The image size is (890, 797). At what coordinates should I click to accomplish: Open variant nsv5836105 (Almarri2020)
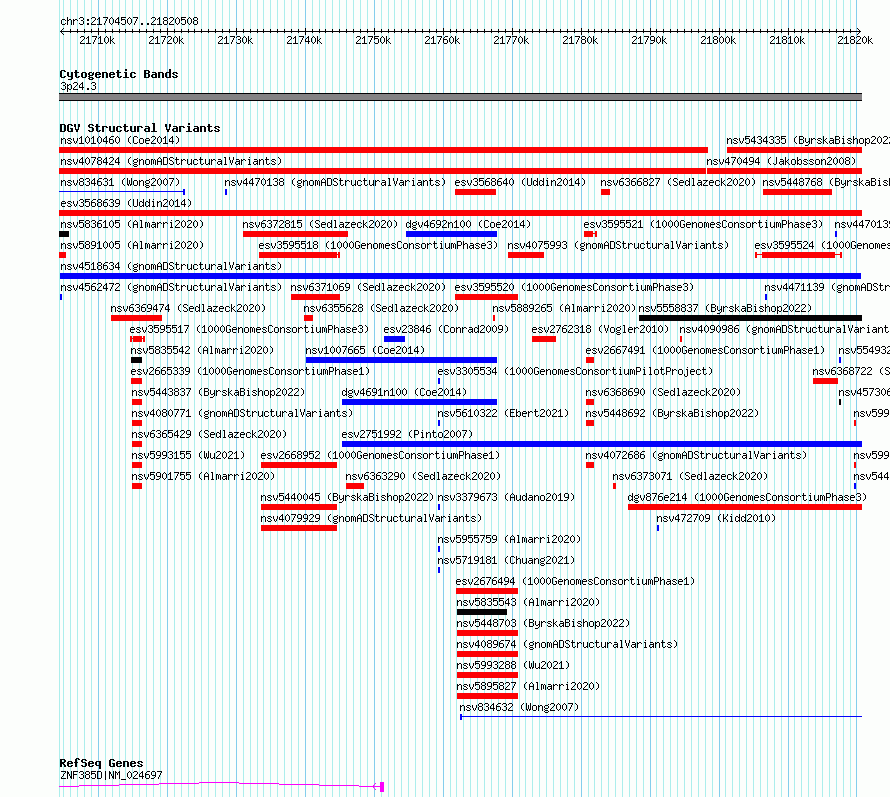tap(132, 224)
